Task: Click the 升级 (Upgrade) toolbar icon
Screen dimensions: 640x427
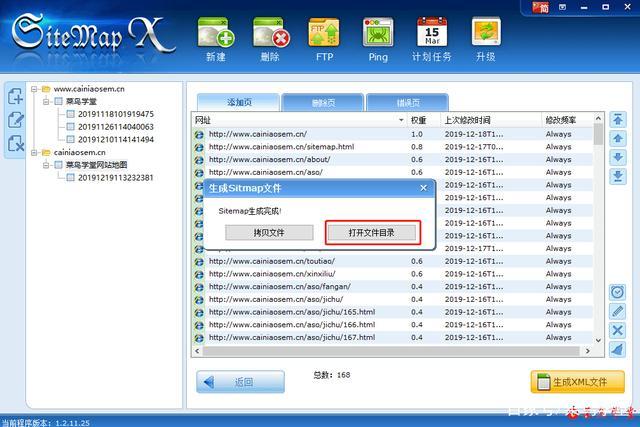Action: [x=486, y=39]
